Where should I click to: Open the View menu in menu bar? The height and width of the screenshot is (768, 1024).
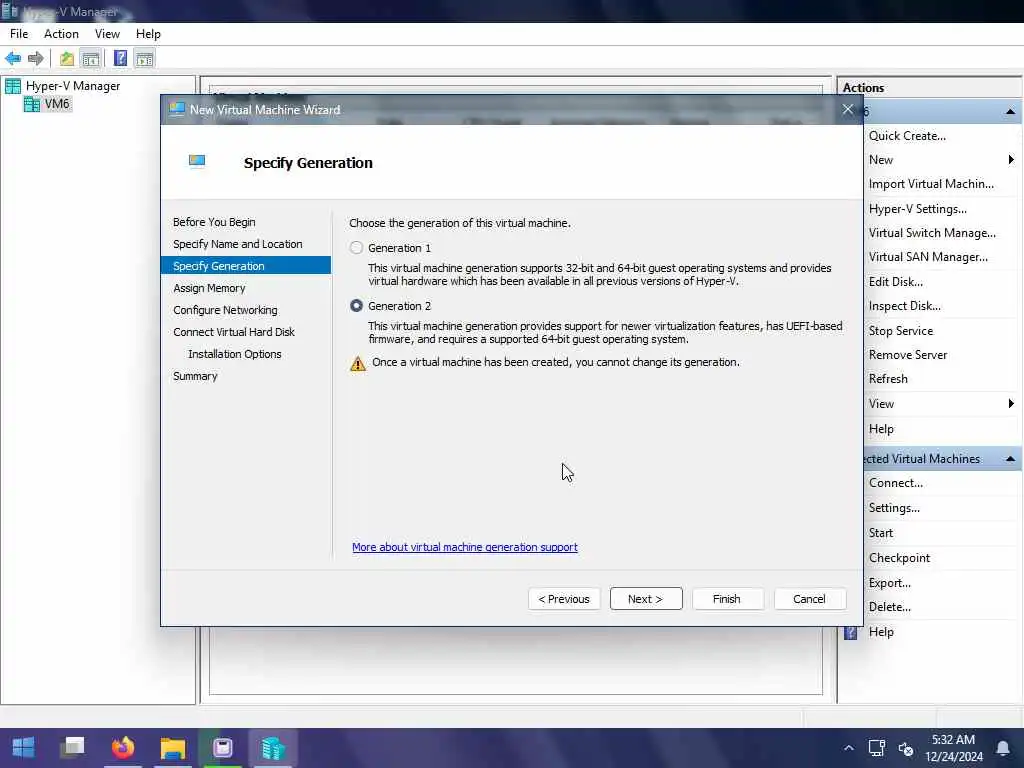tap(107, 34)
